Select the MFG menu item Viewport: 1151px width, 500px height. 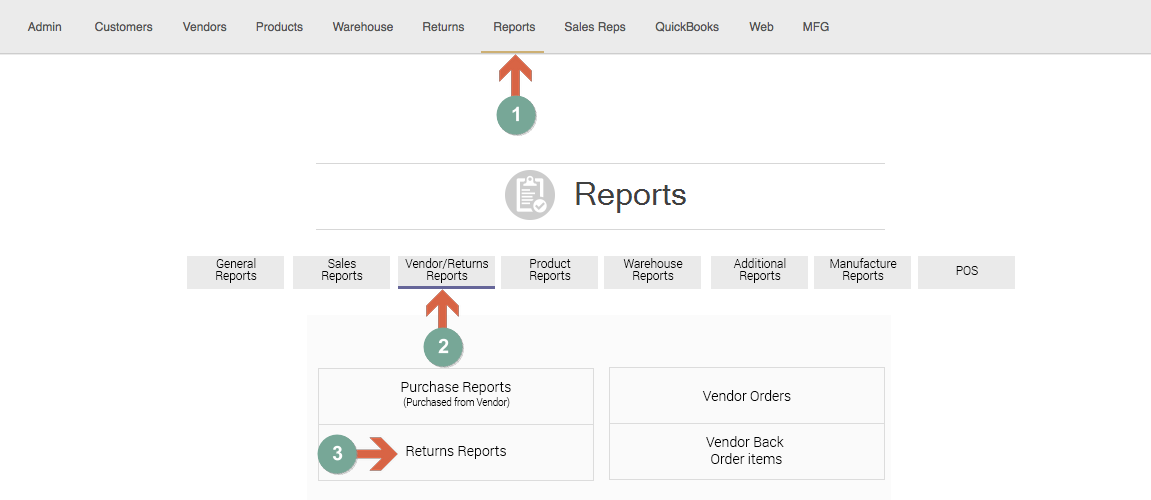pos(816,27)
